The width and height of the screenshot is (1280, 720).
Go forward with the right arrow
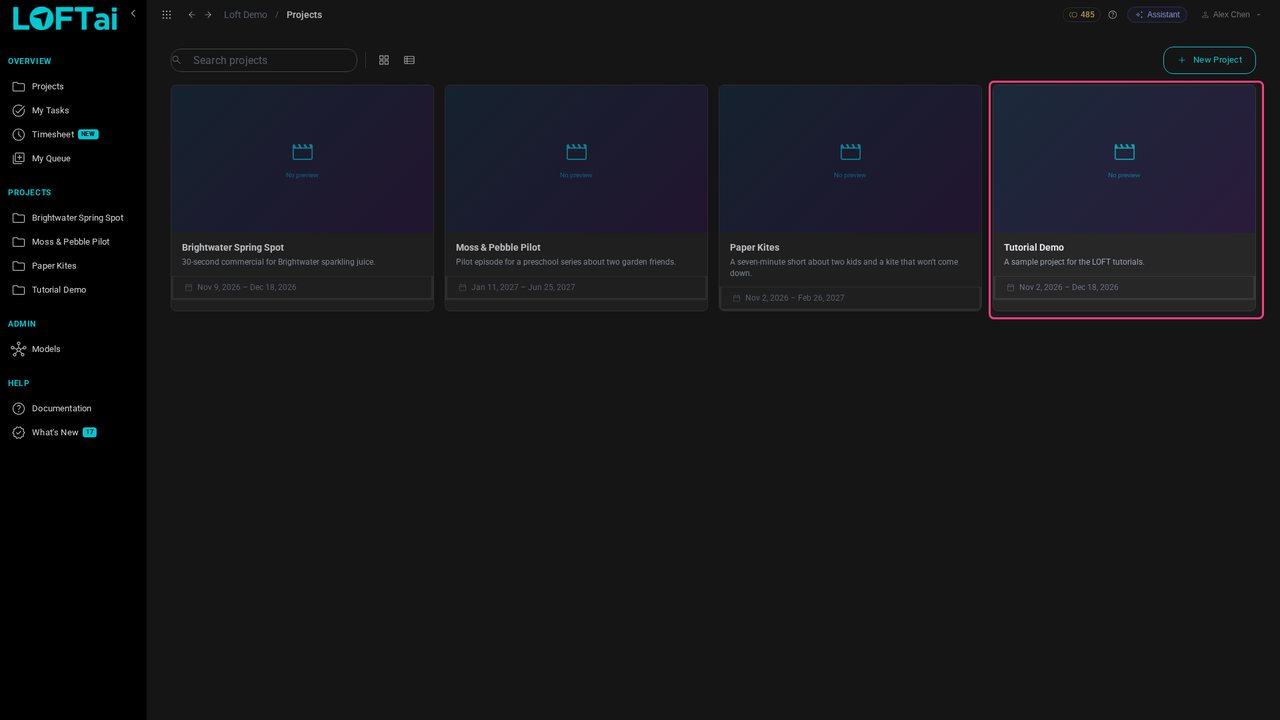(x=208, y=15)
